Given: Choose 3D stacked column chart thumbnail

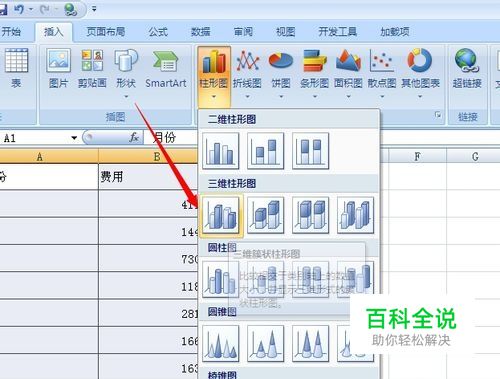Looking at the screenshot, I should point(265,215).
